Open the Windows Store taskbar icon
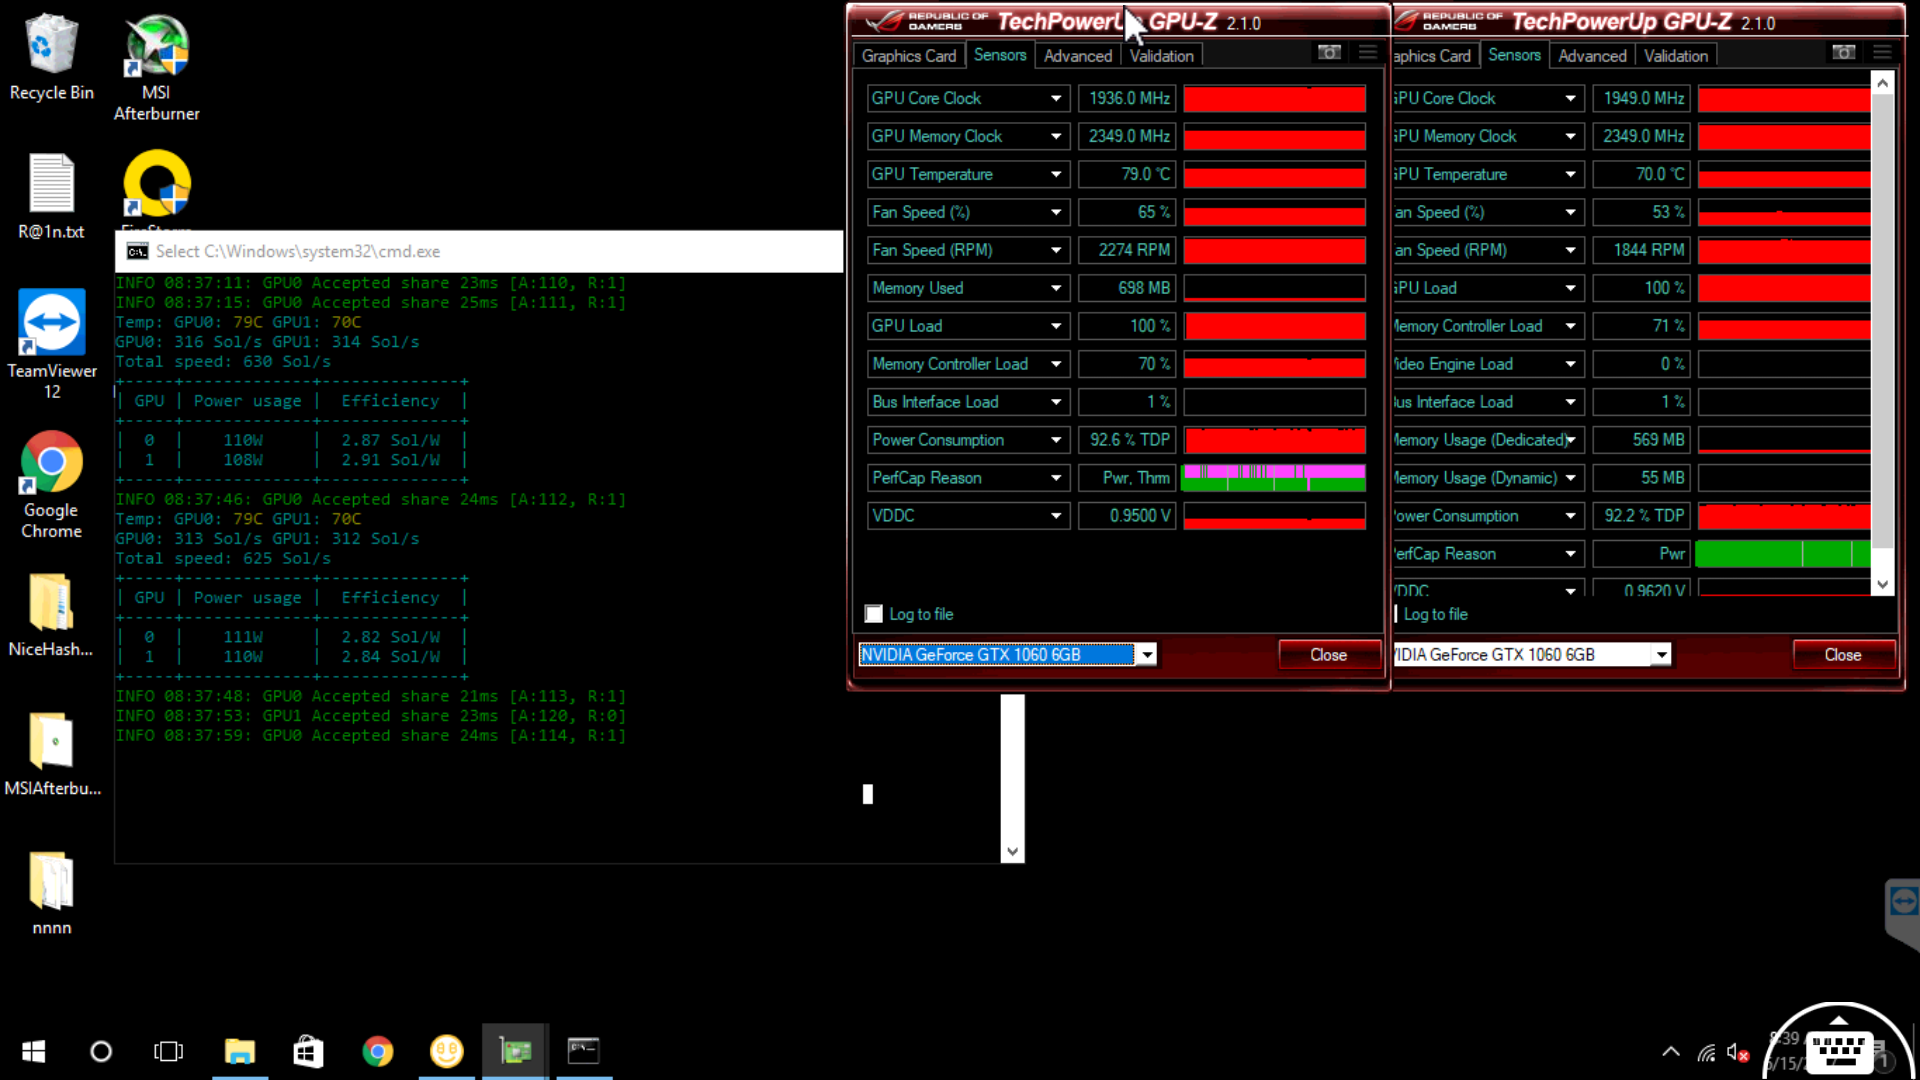 click(308, 1051)
